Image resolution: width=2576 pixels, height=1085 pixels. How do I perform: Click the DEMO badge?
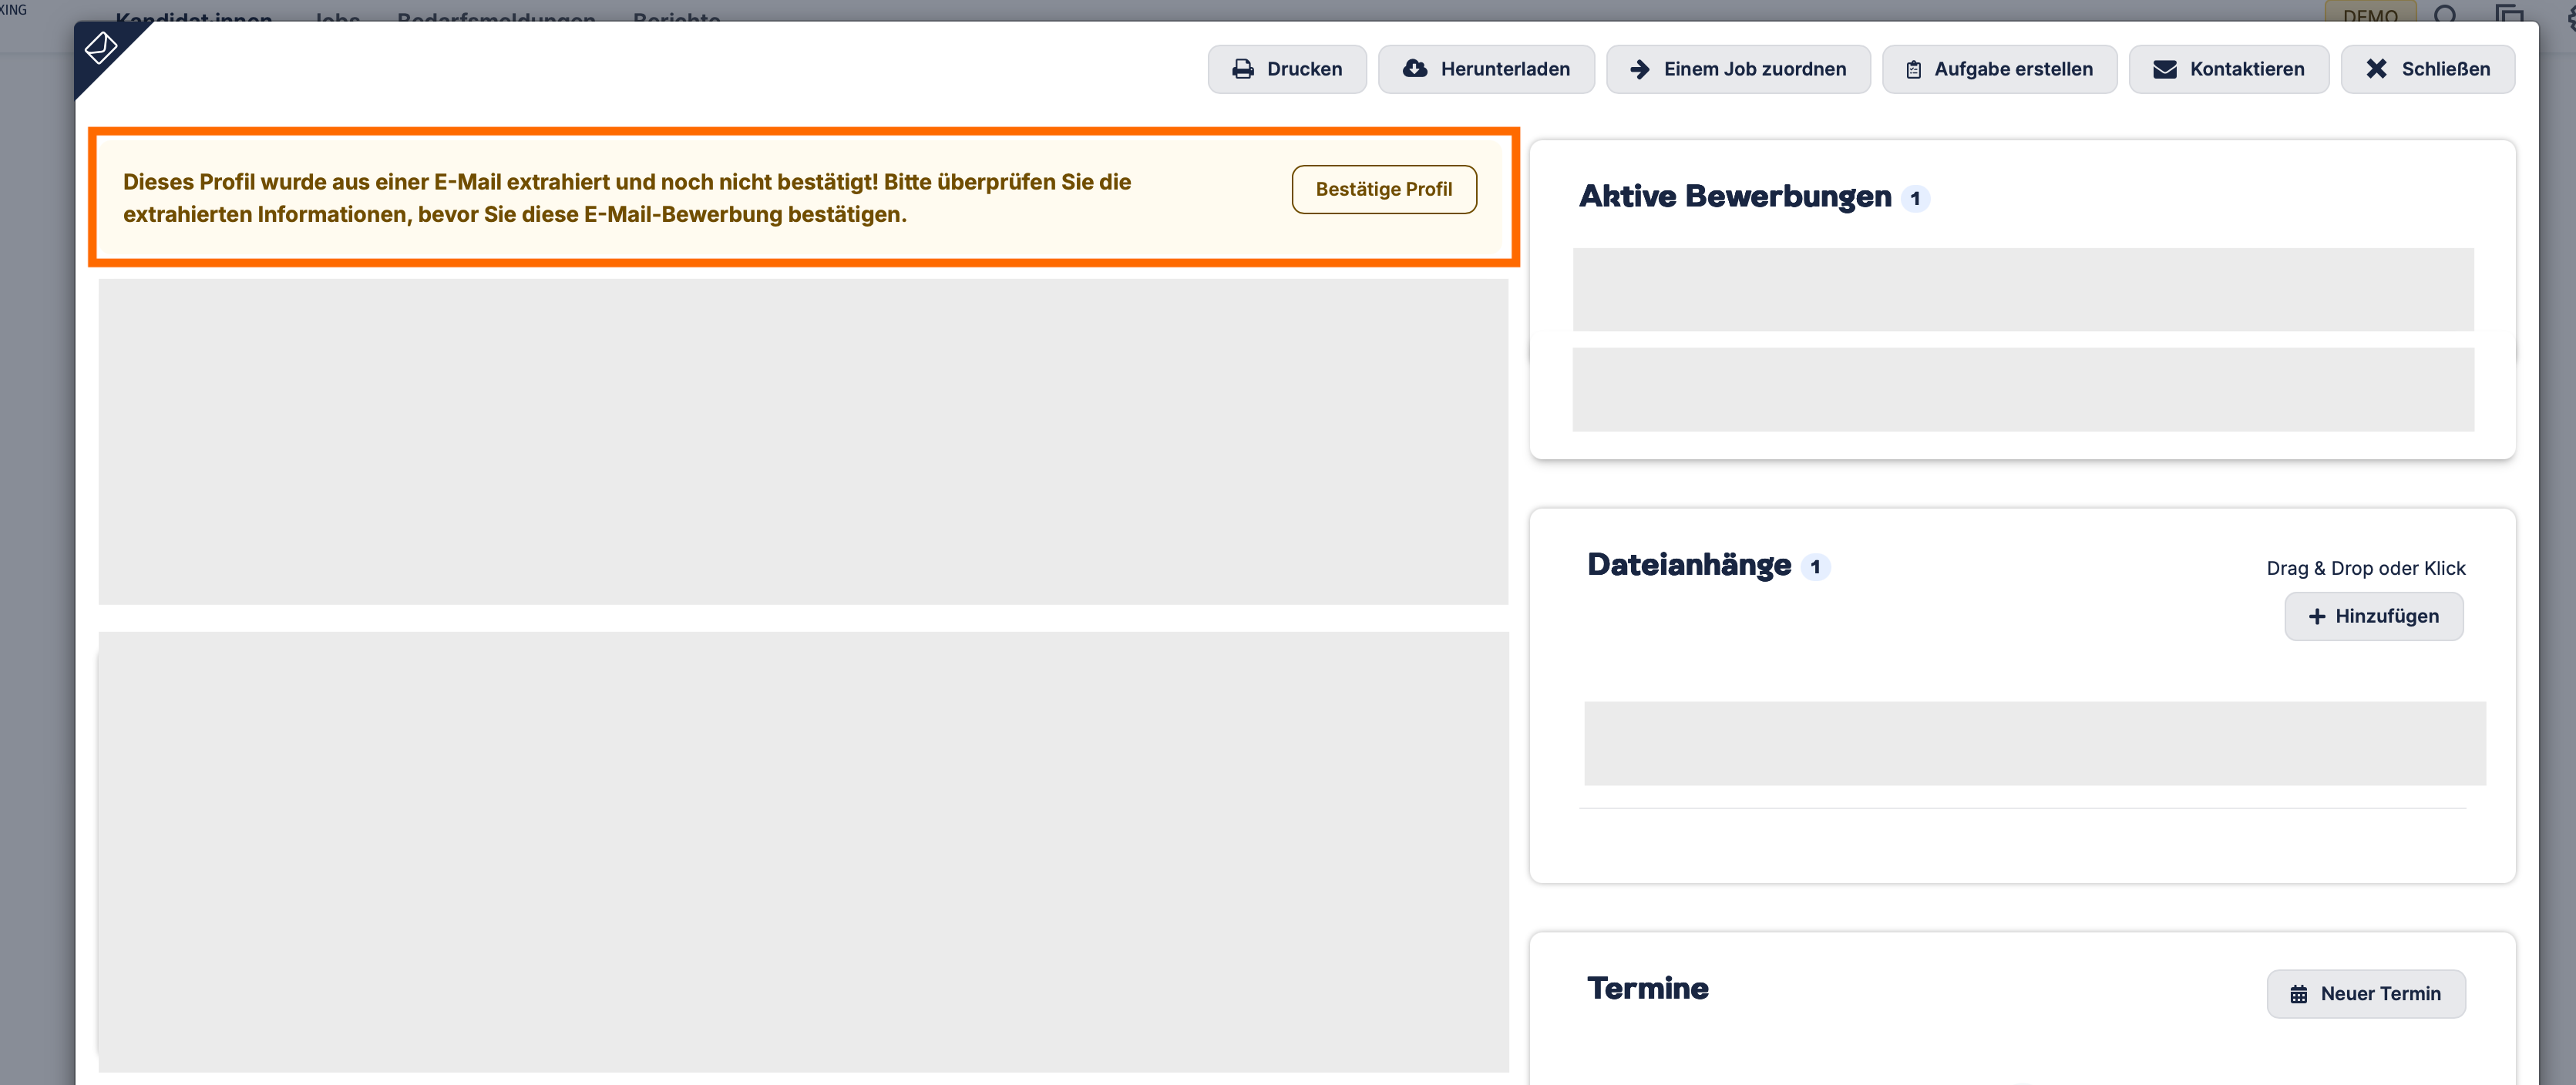coord(2370,14)
